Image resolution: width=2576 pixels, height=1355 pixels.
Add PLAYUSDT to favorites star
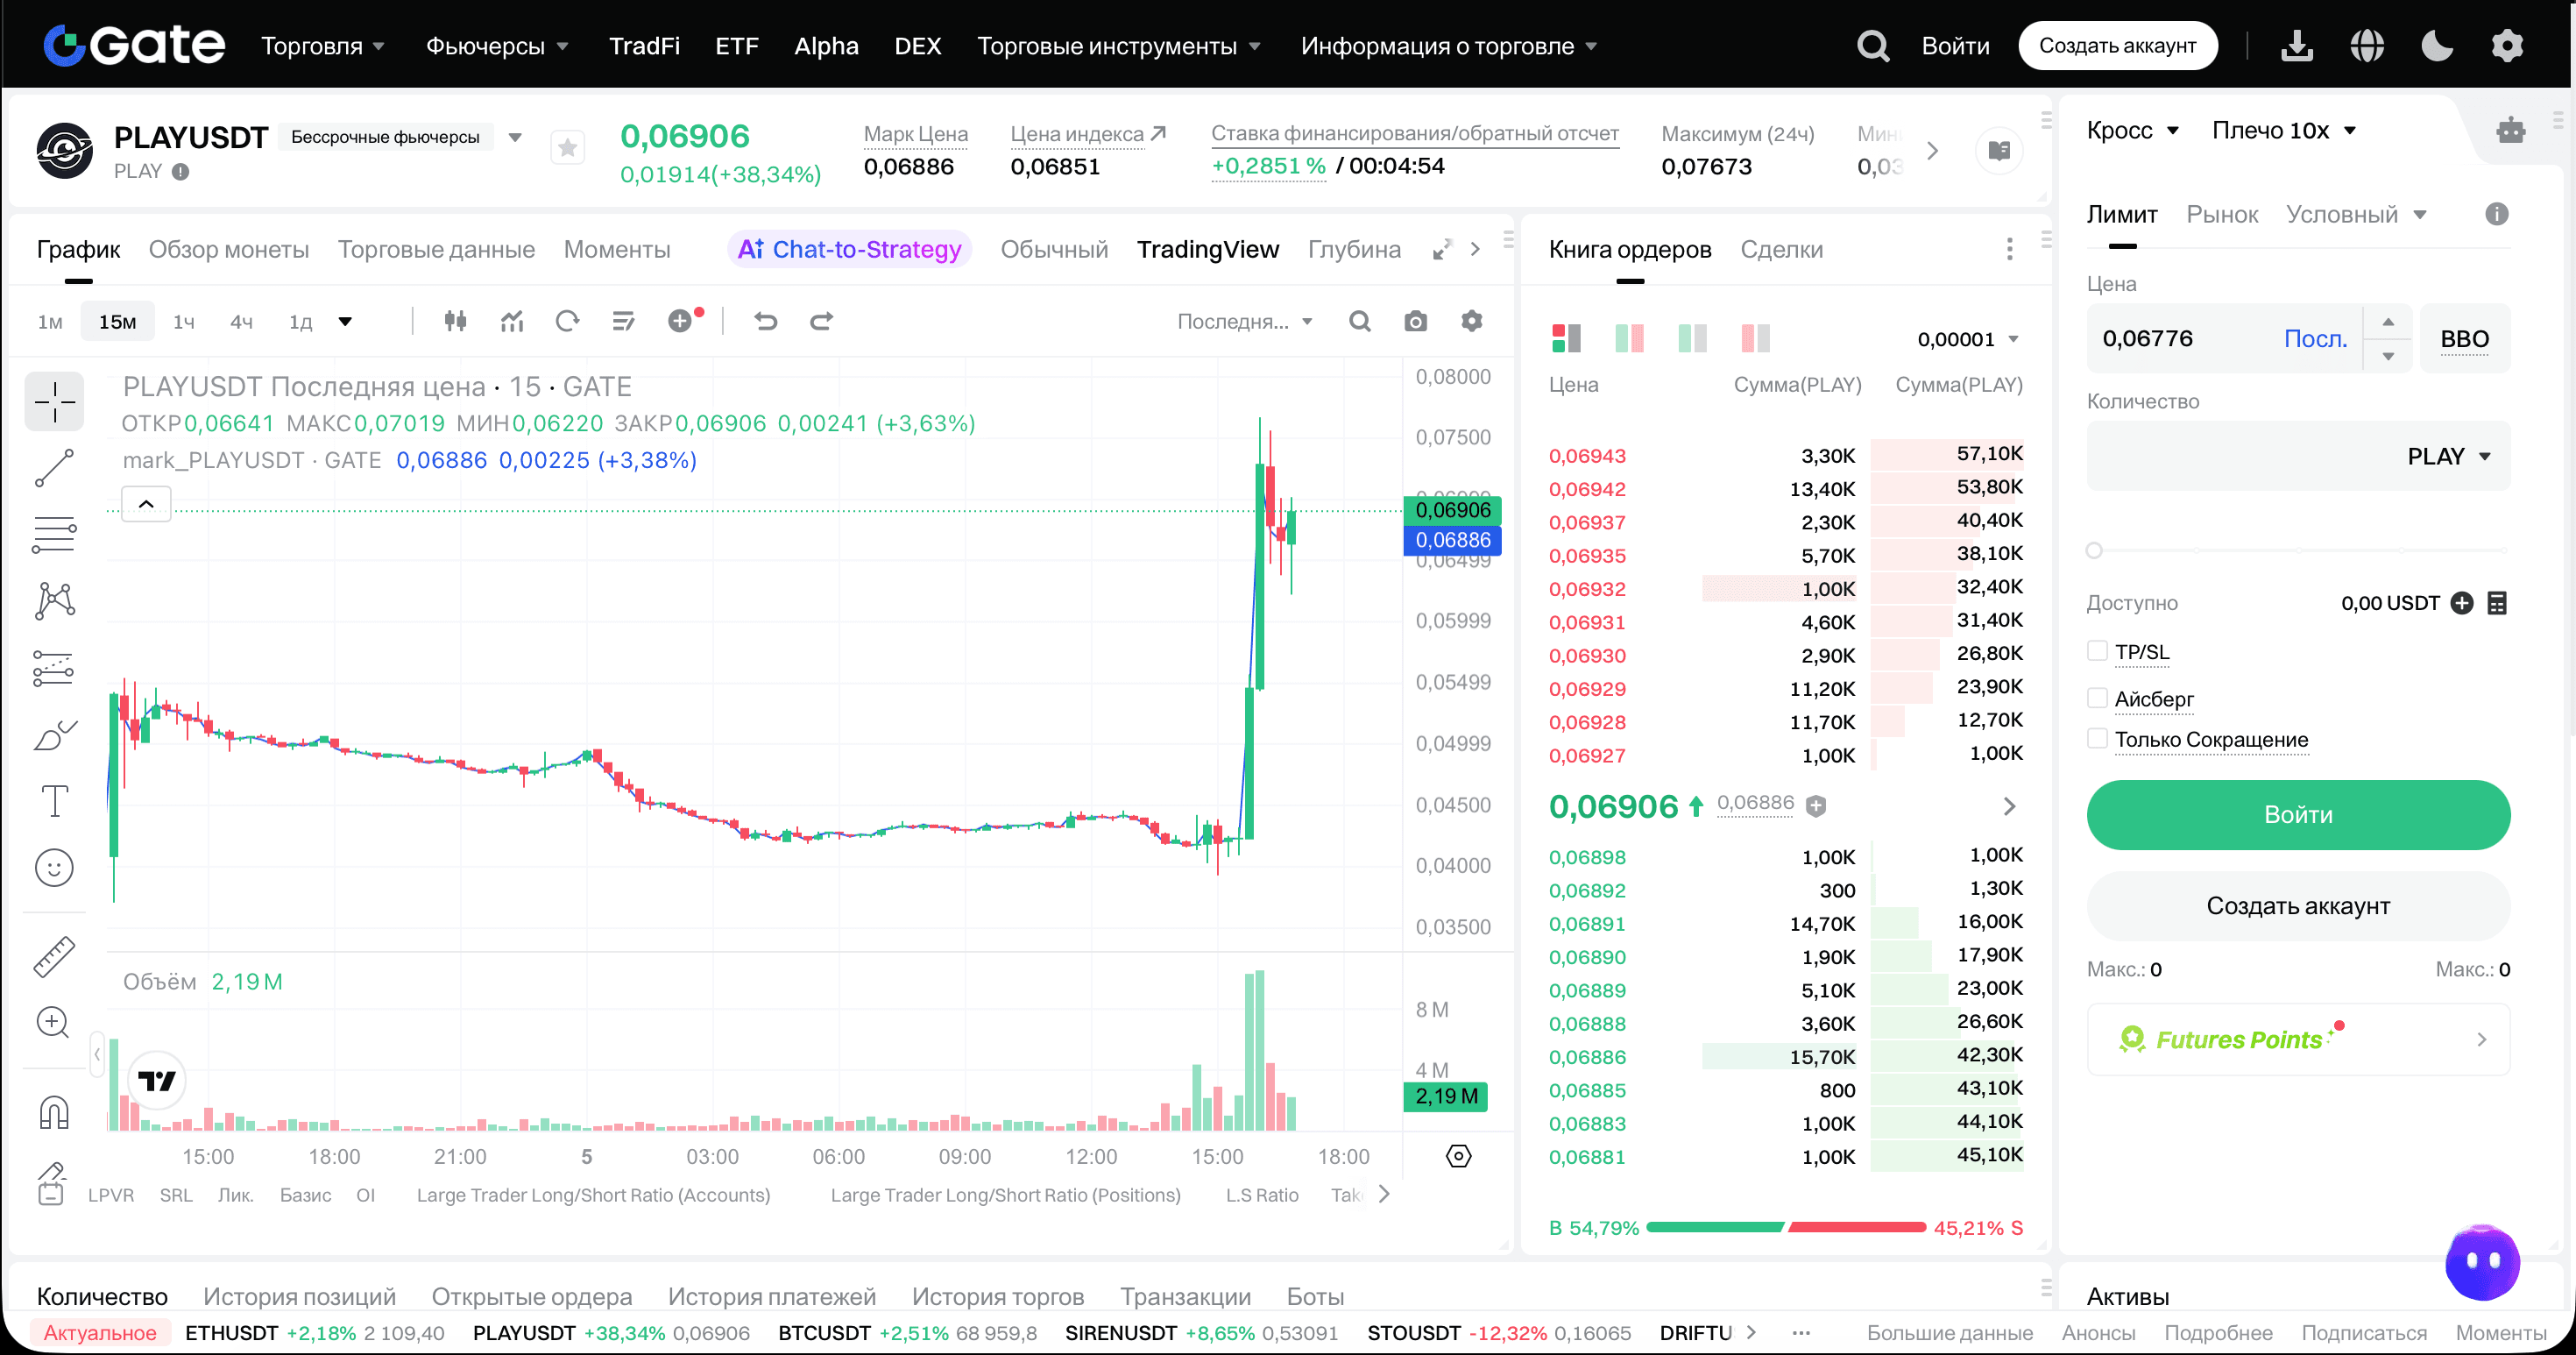coord(567,148)
